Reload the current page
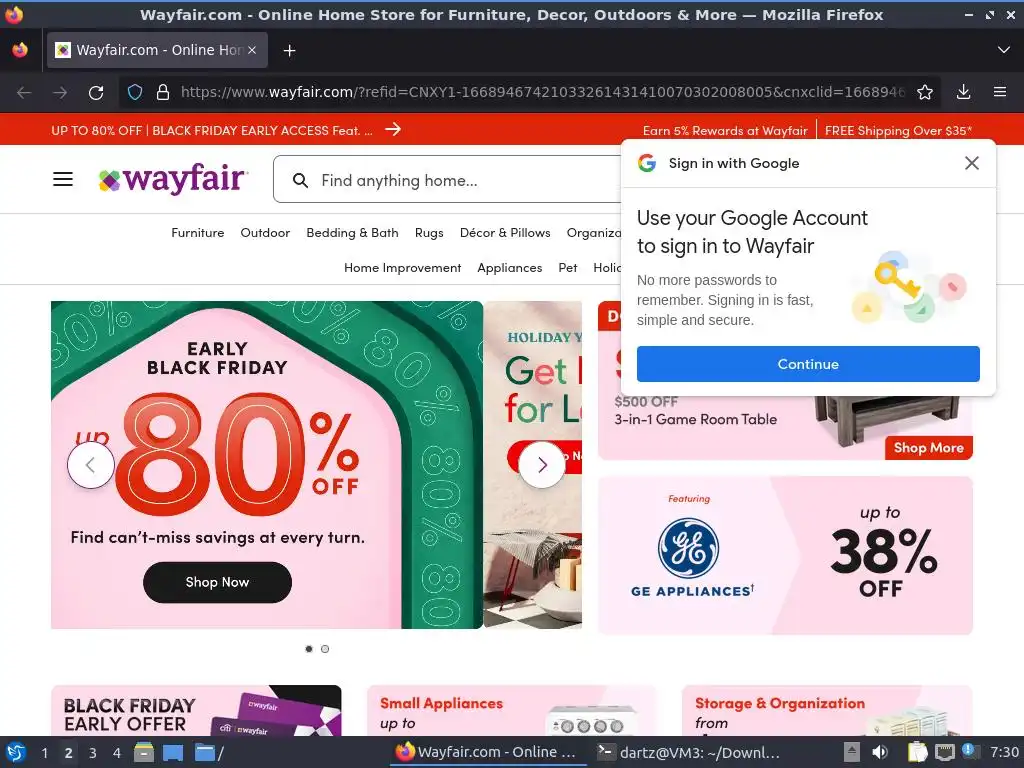The width and height of the screenshot is (1024, 768). 96,93
